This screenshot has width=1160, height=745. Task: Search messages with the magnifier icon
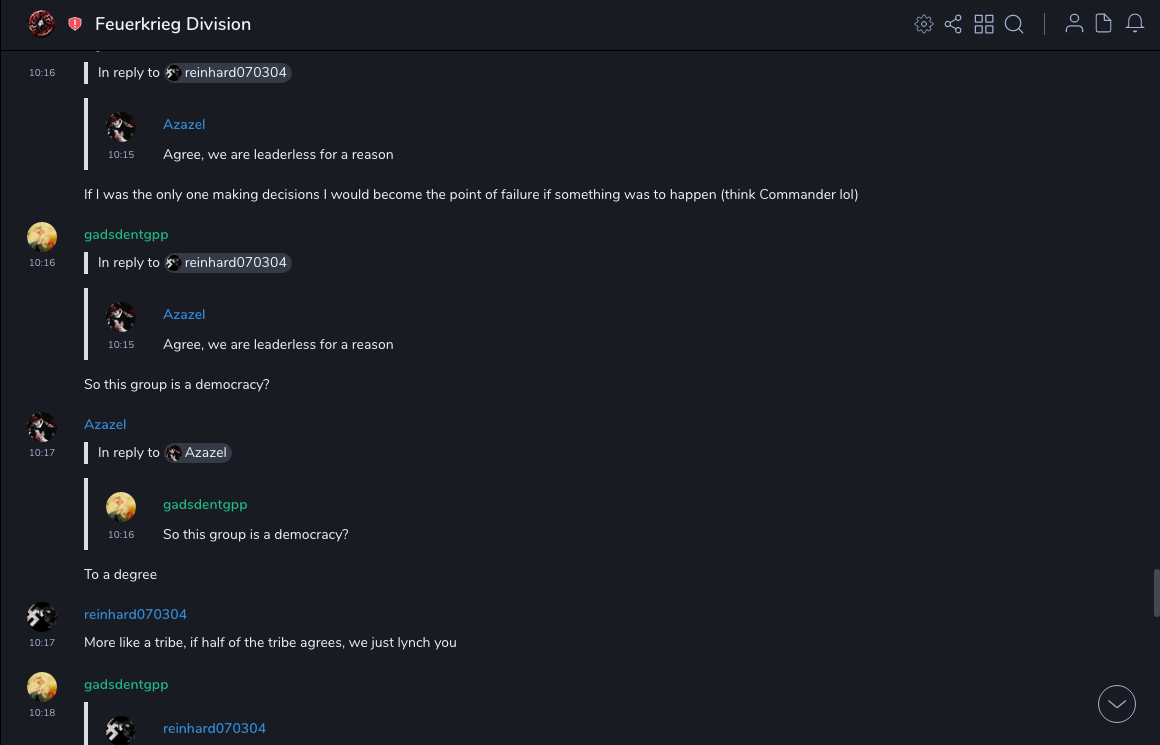1014,24
